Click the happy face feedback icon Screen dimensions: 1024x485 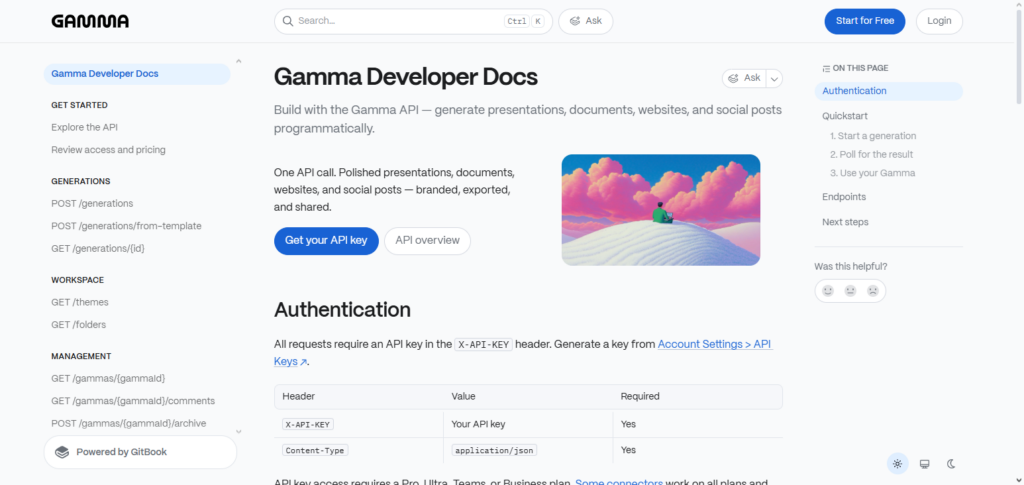[828, 290]
